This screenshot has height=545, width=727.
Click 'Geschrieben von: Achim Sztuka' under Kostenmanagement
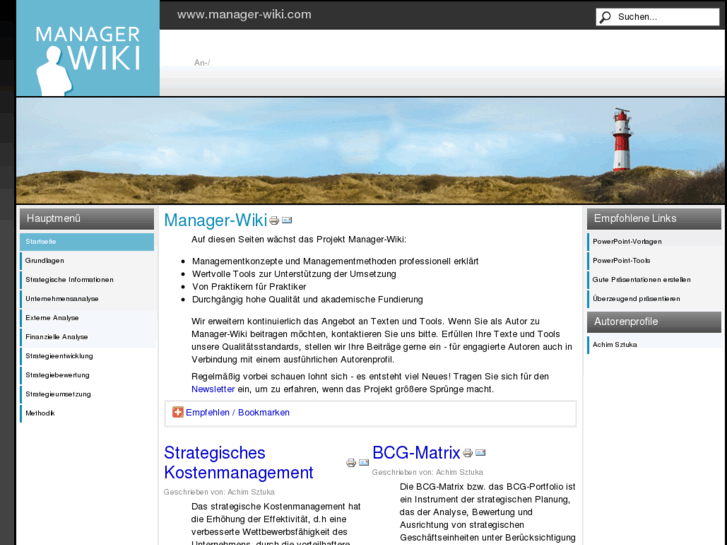pos(219,492)
